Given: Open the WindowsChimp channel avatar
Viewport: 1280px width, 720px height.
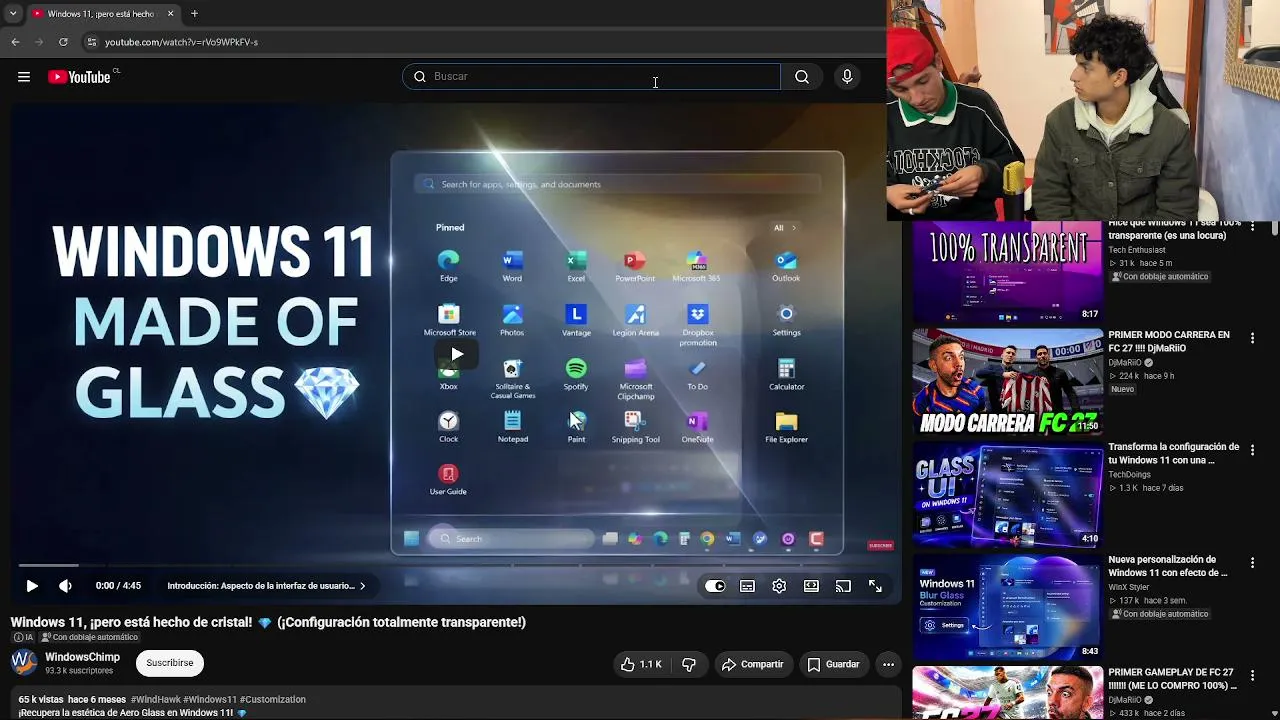Looking at the screenshot, I should pyautogui.click(x=23, y=662).
